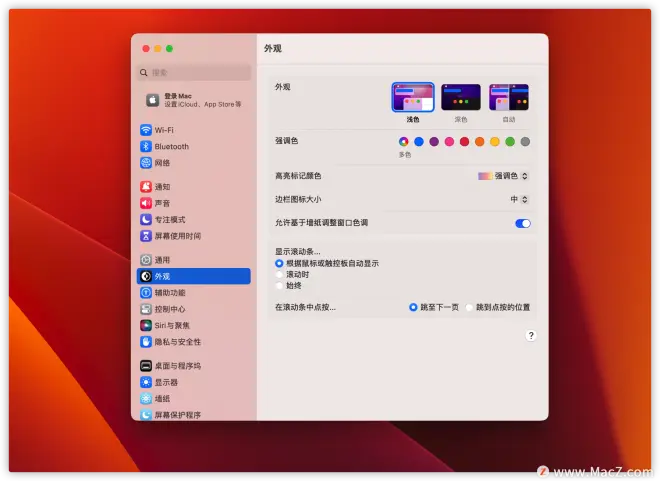Click the search magnifier icon

(x=144, y=72)
